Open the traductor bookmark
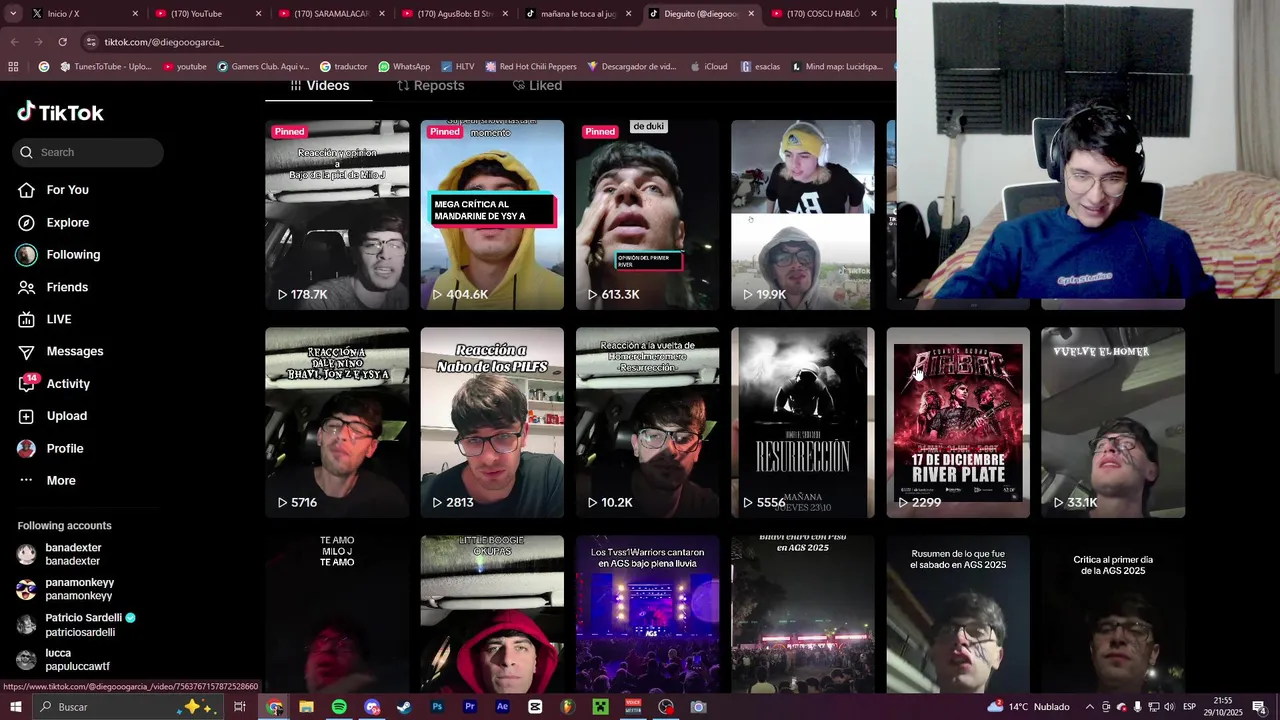 (343, 67)
